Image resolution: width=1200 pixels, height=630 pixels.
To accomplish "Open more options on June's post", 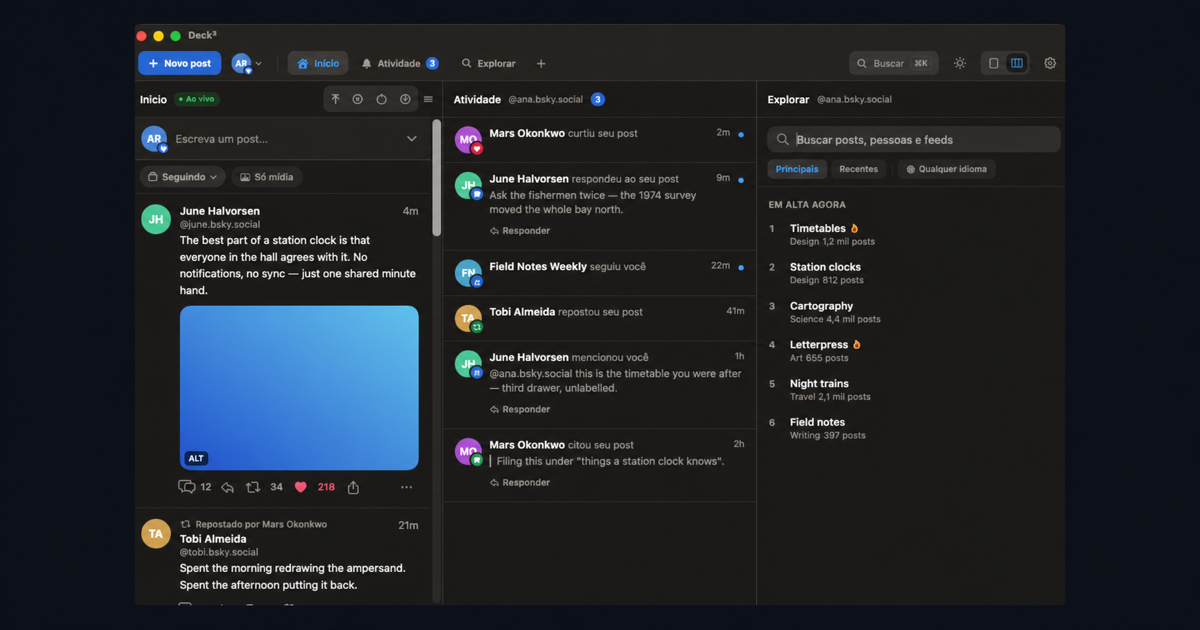I will [x=406, y=487].
